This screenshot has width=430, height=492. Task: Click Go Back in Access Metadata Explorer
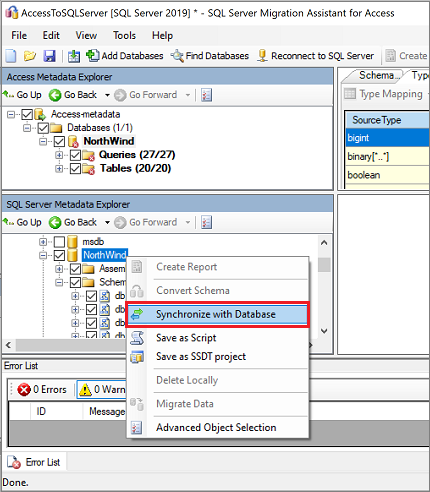click(x=73, y=95)
